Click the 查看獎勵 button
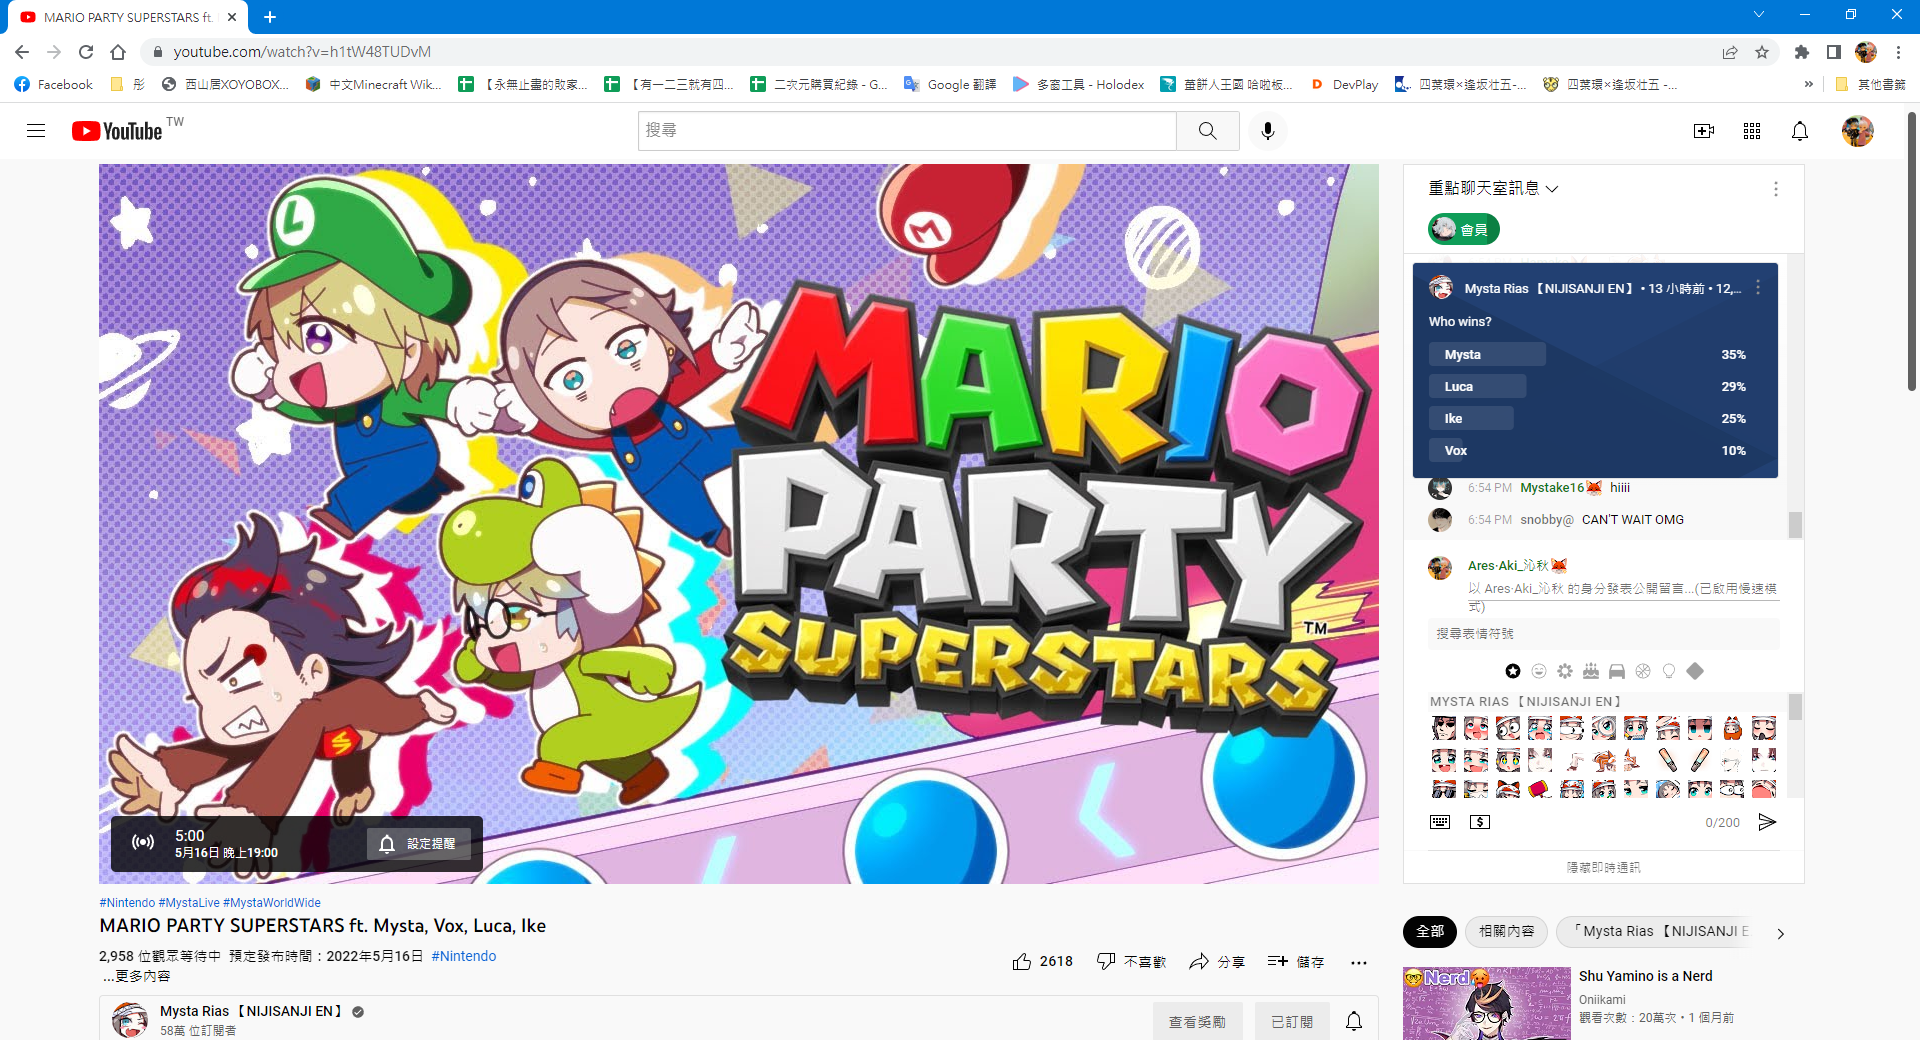 (1197, 1021)
